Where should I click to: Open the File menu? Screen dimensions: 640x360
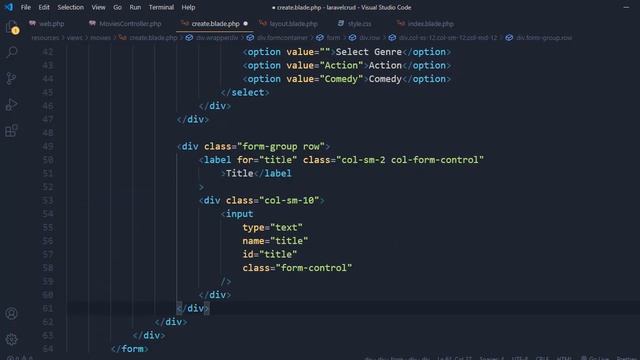point(26,7)
